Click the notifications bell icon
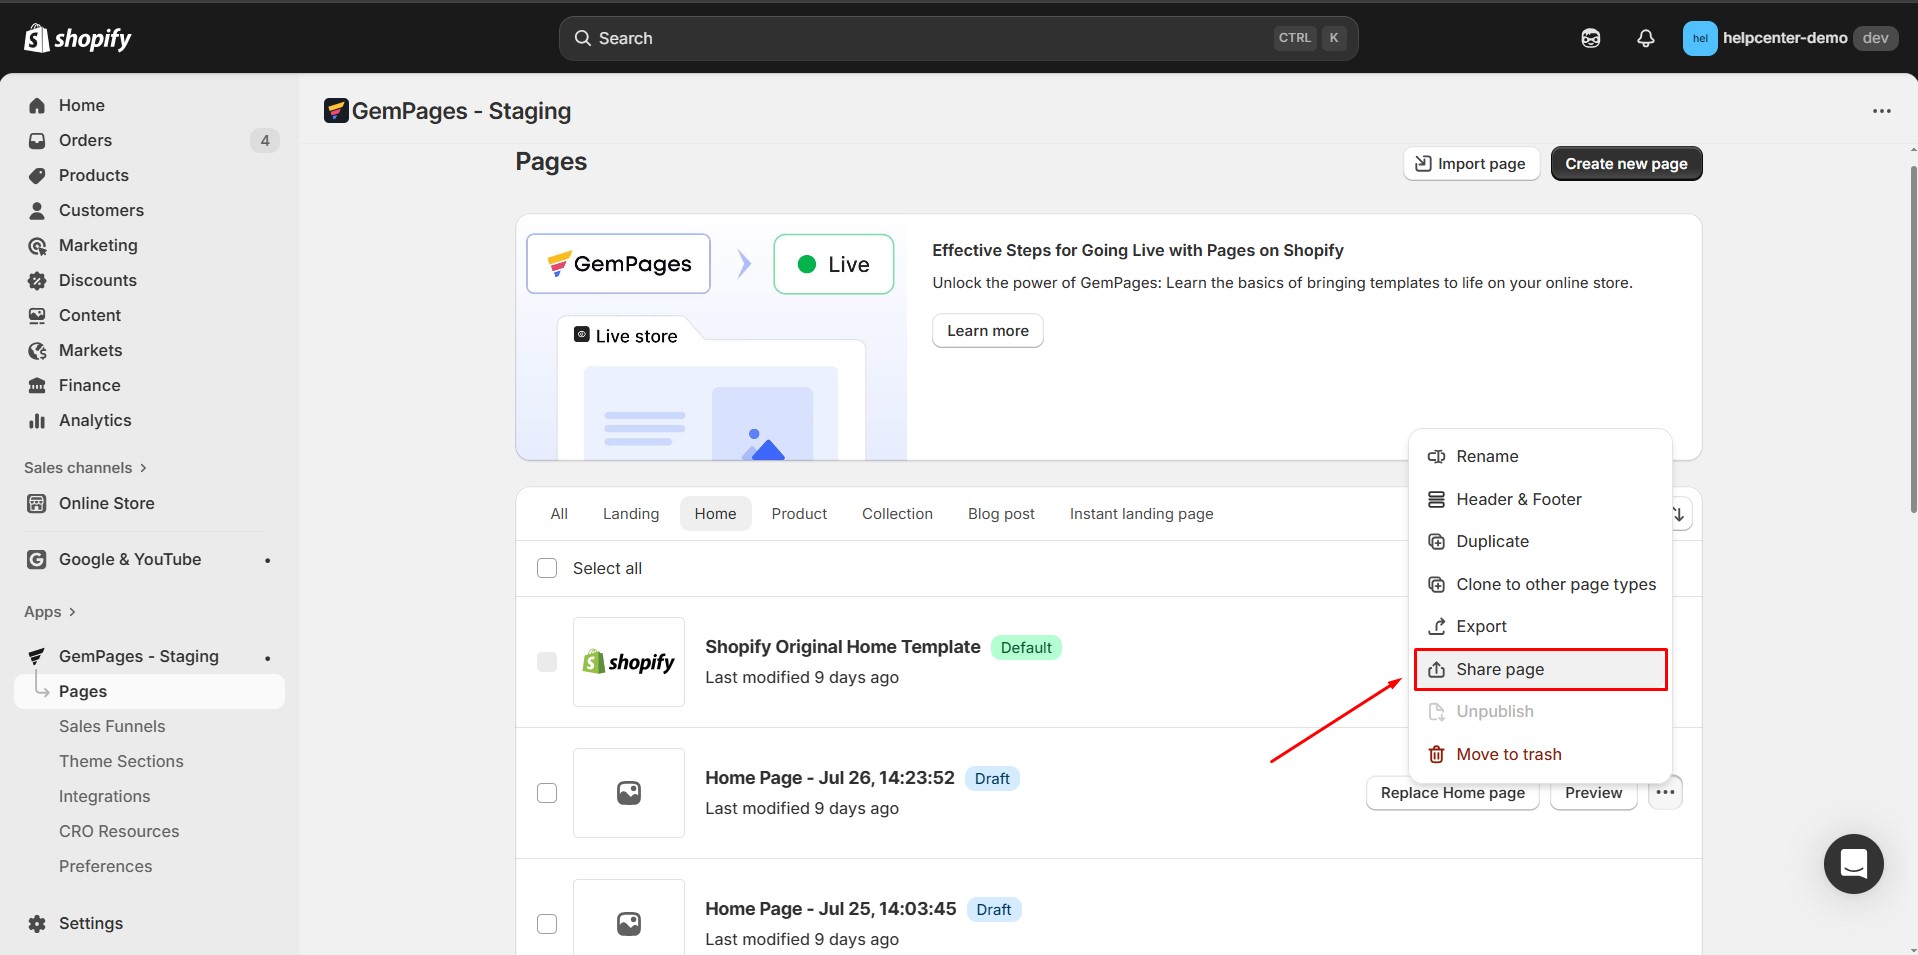Image resolution: width=1918 pixels, height=955 pixels. pyautogui.click(x=1645, y=38)
